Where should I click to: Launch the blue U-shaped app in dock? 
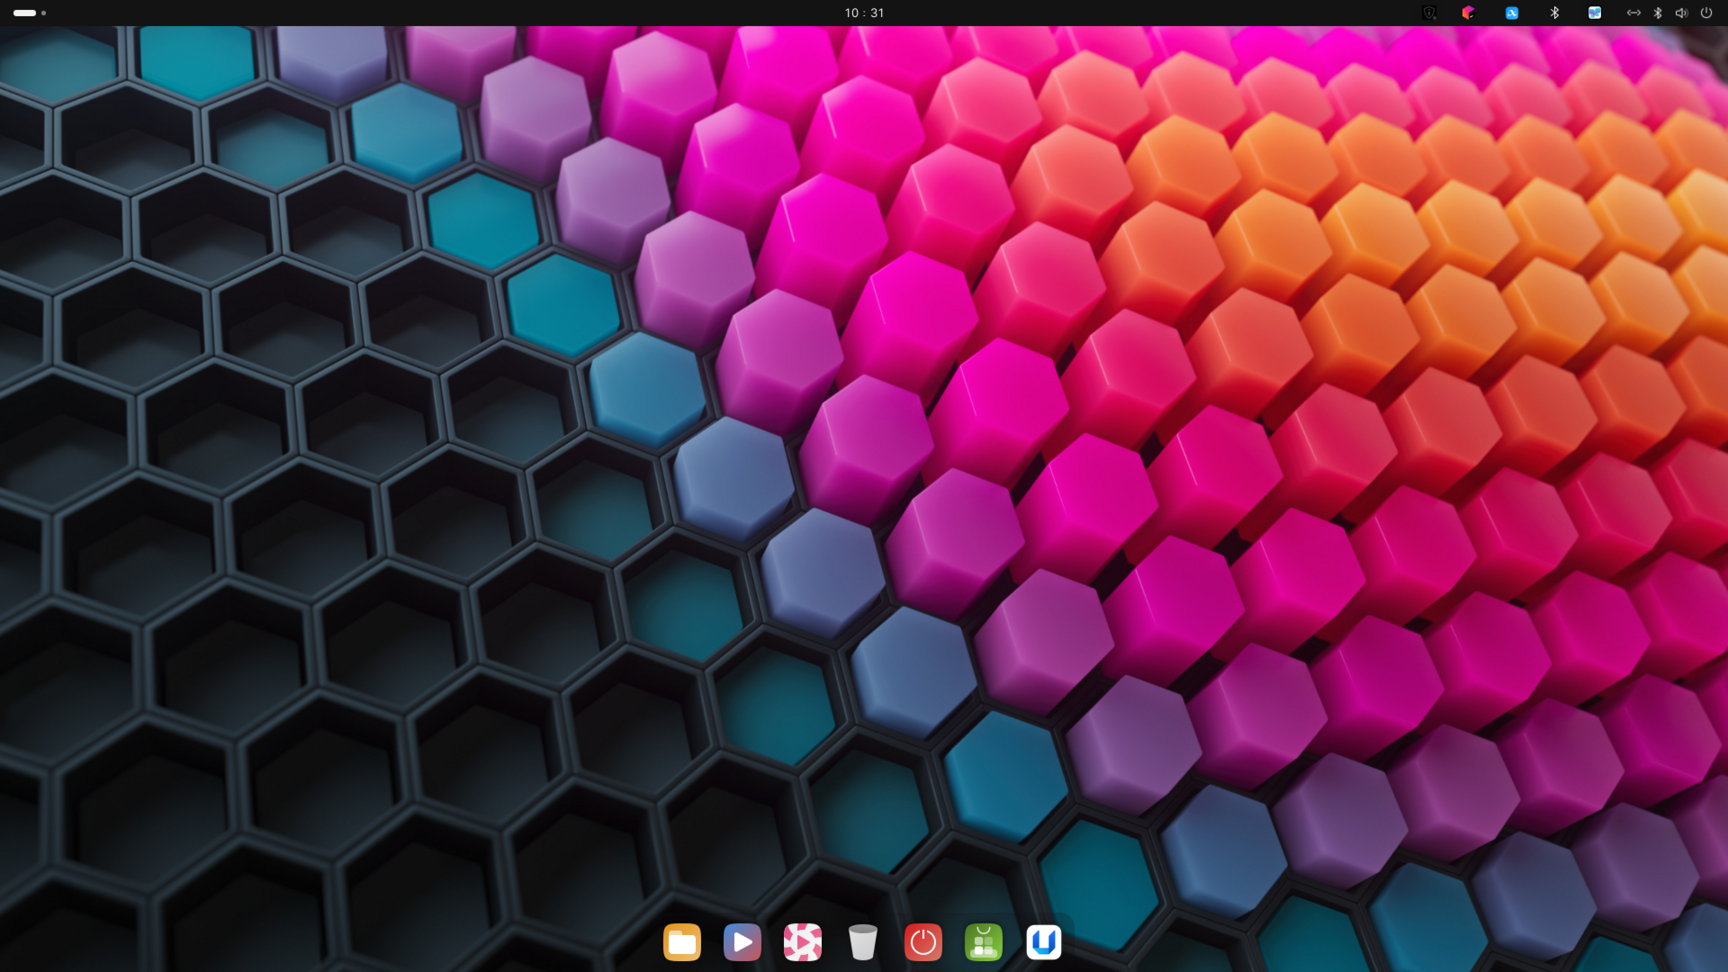coord(1043,942)
